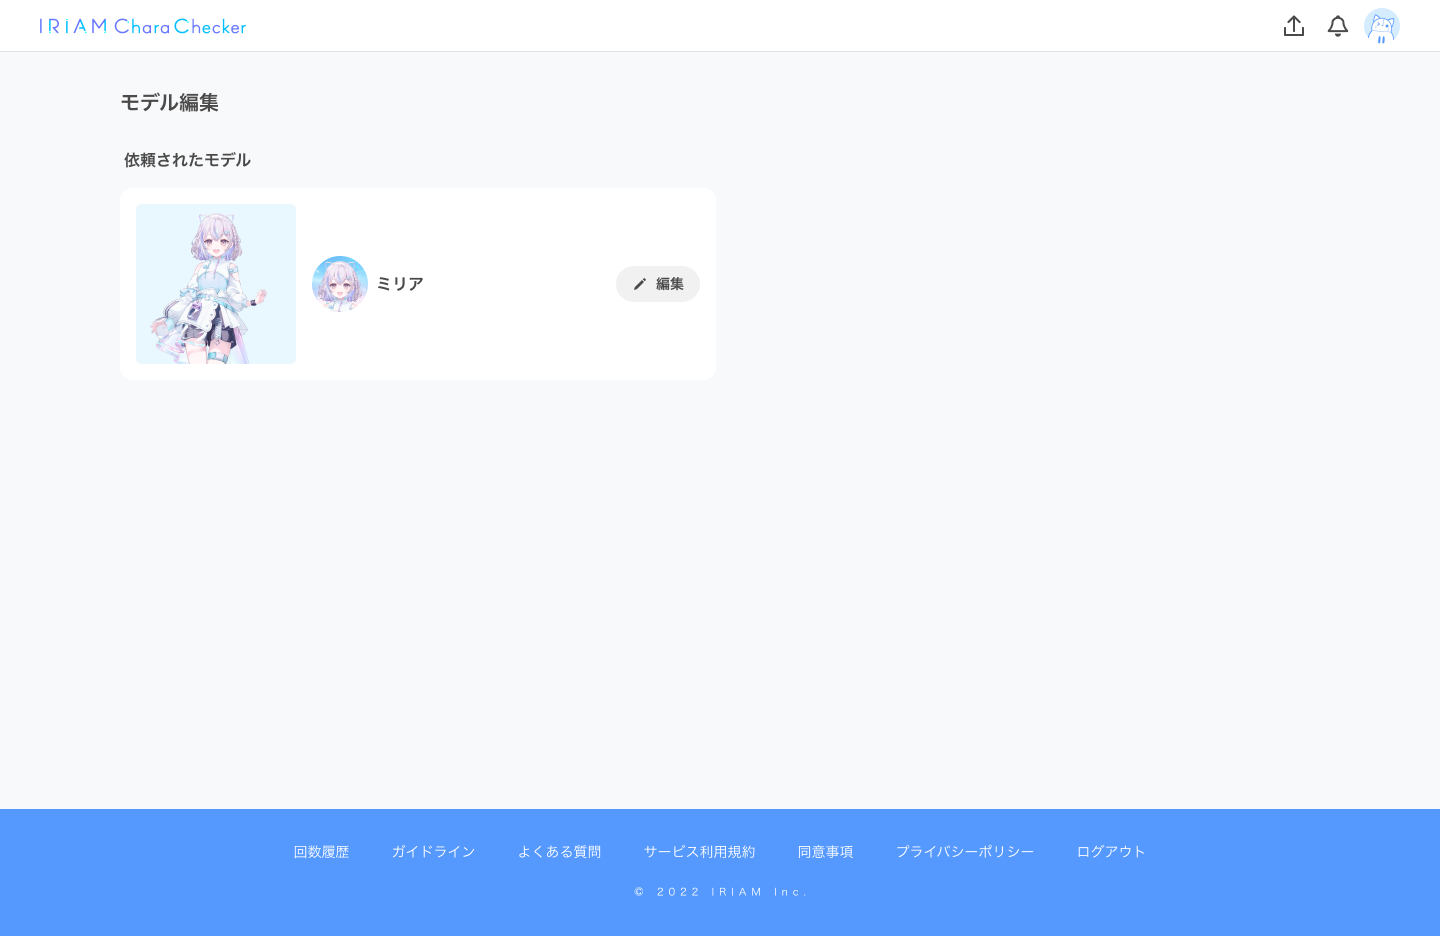Viewport: 1440px width, 936px height.
Task: Open the notifications bell
Action: [1338, 26]
